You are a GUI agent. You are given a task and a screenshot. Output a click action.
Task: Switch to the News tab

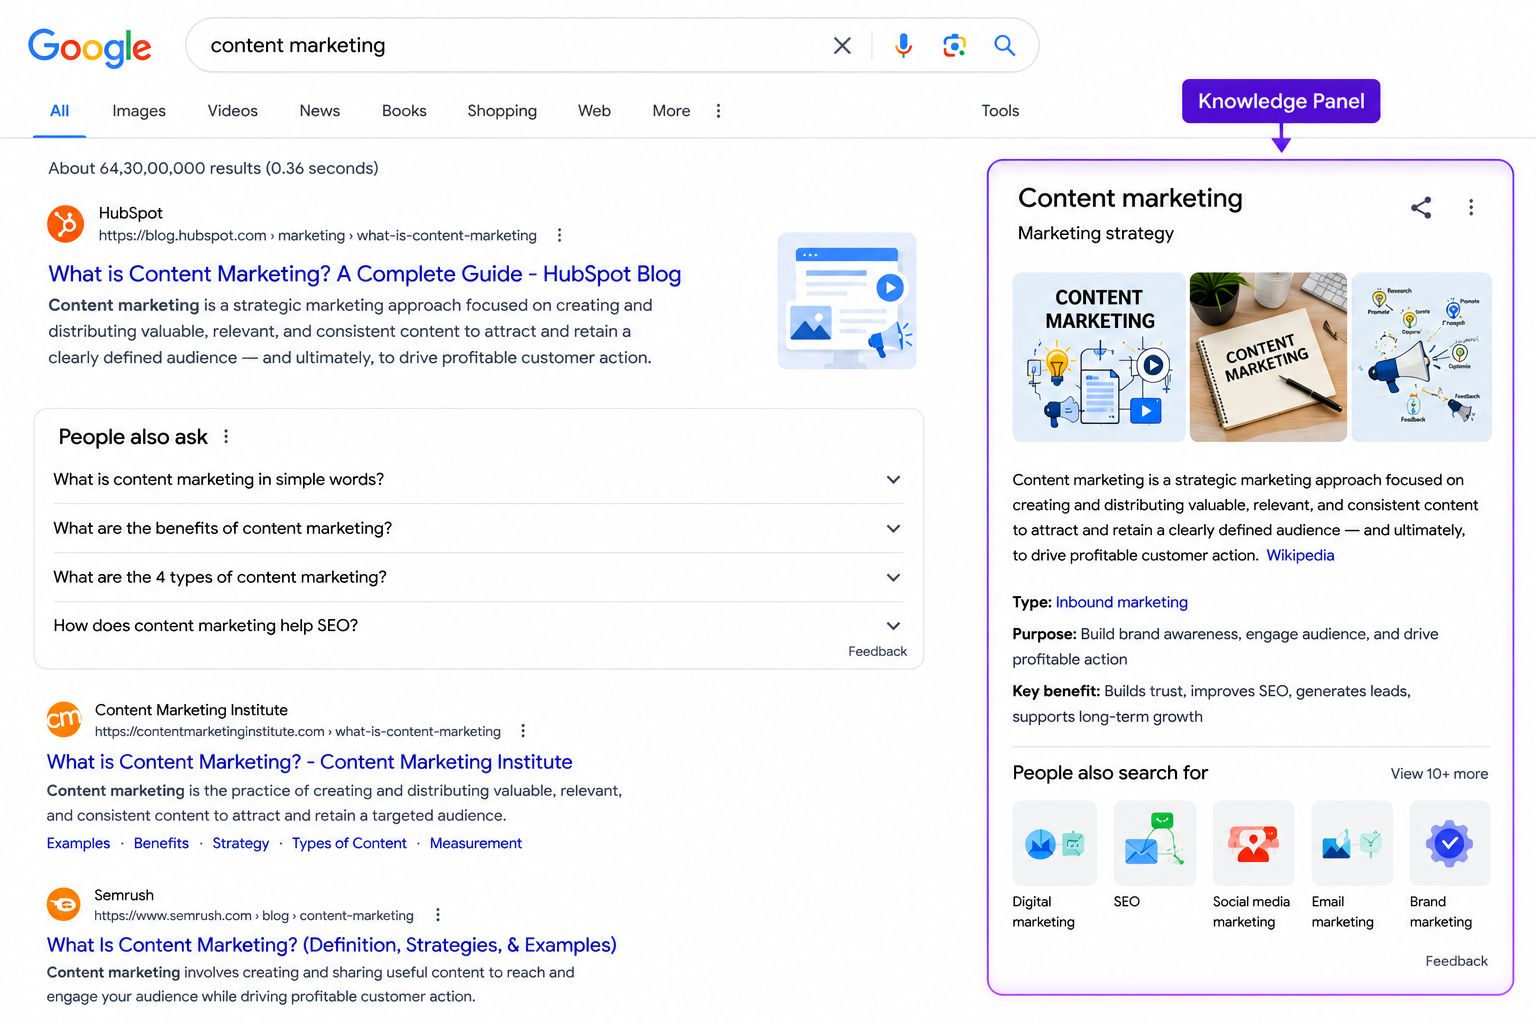click(x=320, y=111)
